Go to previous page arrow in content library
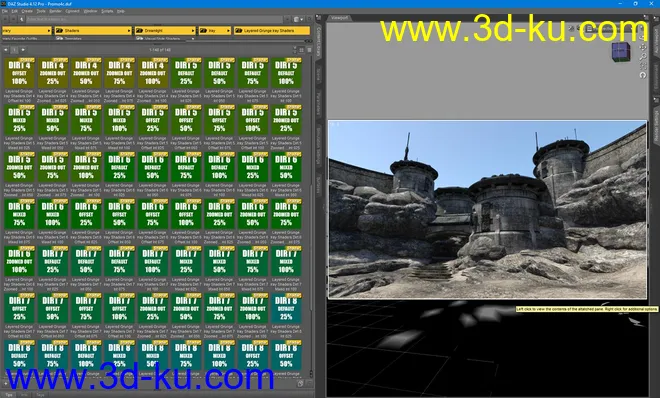This screenshot has height=398, width=660. click(5, 50)
